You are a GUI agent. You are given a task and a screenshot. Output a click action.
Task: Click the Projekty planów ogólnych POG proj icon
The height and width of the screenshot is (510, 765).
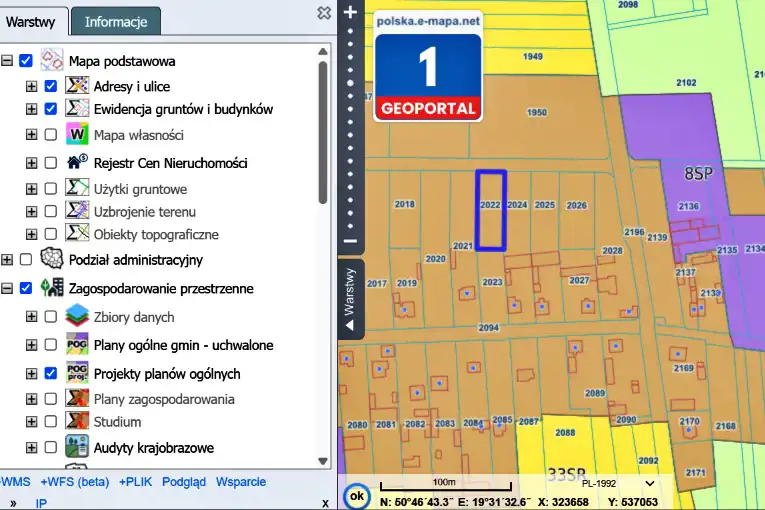coord(77,373)
